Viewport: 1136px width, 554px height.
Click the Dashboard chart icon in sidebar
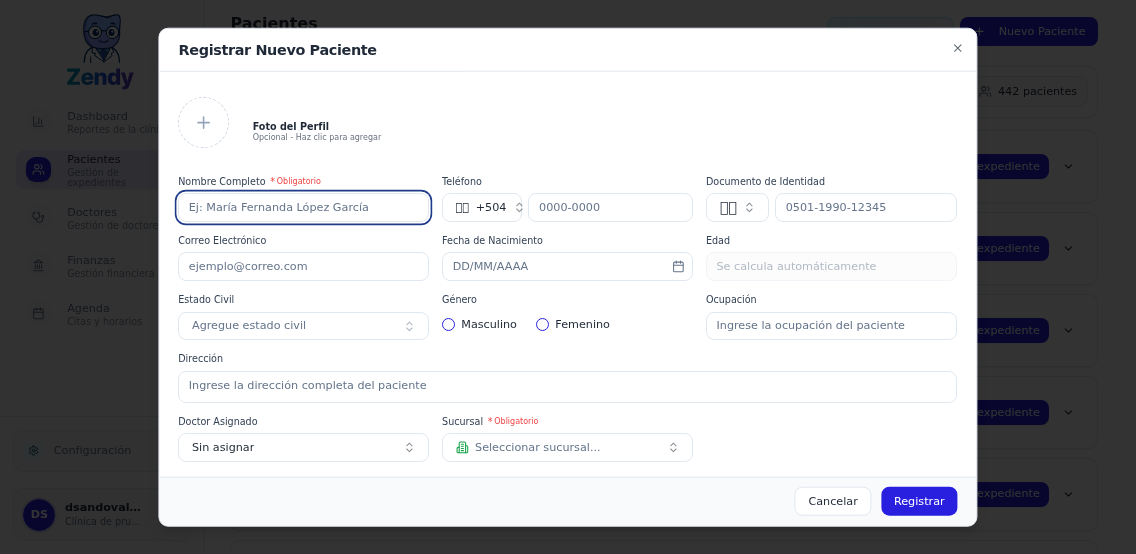pyautogui.click(x=38, y=122)
